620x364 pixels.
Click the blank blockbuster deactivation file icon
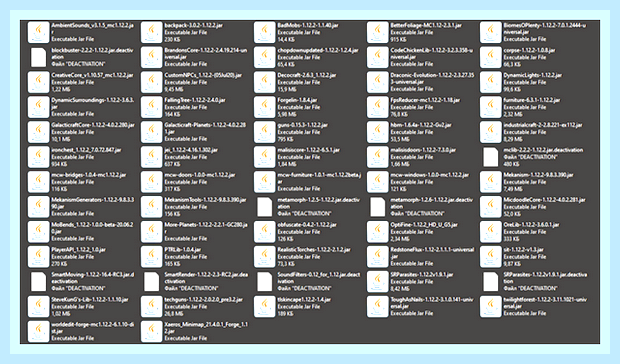[38, 57]
